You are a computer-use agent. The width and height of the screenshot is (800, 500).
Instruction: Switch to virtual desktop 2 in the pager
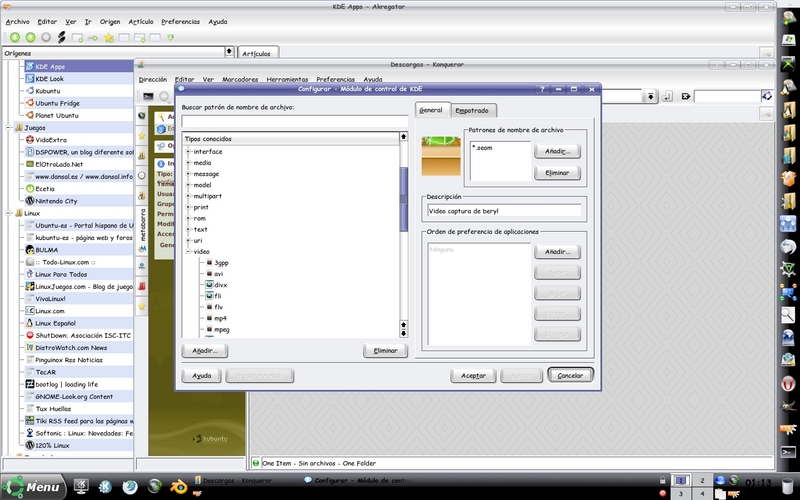pos(702,480)
